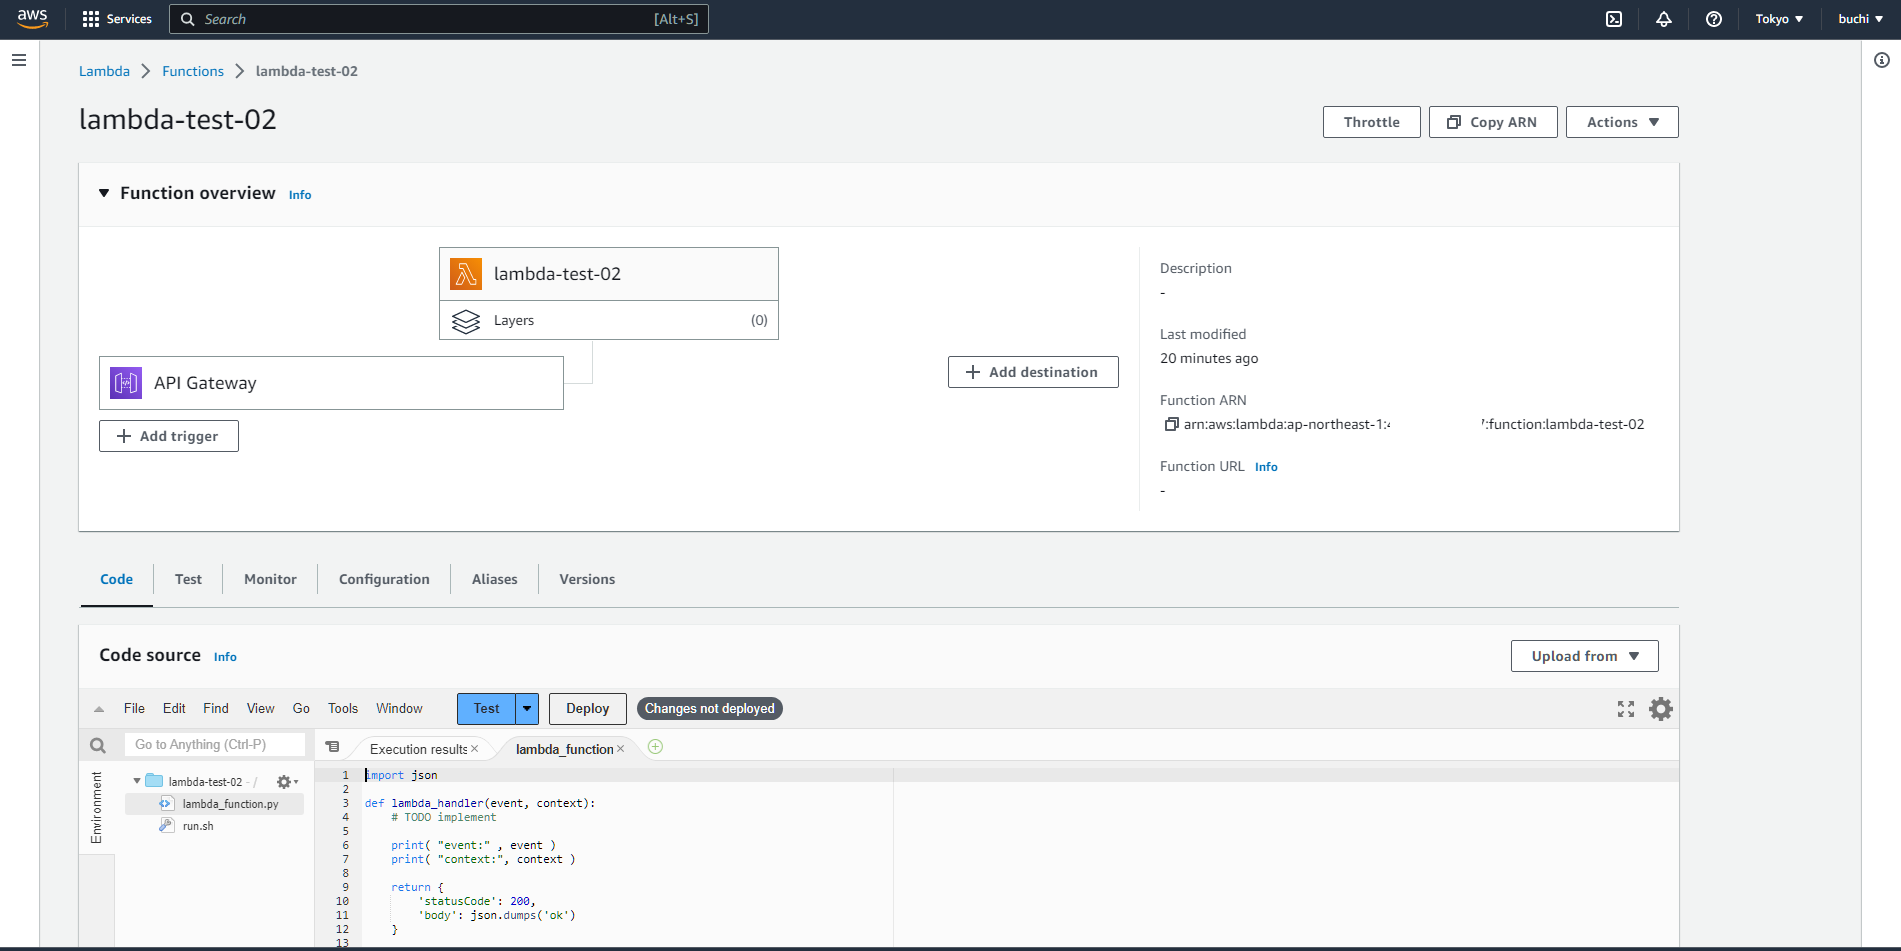The height and width of the screenshot is (951, 1901).
Task: Collapse the editor menu bar arrow
Action: click(99, 709)
